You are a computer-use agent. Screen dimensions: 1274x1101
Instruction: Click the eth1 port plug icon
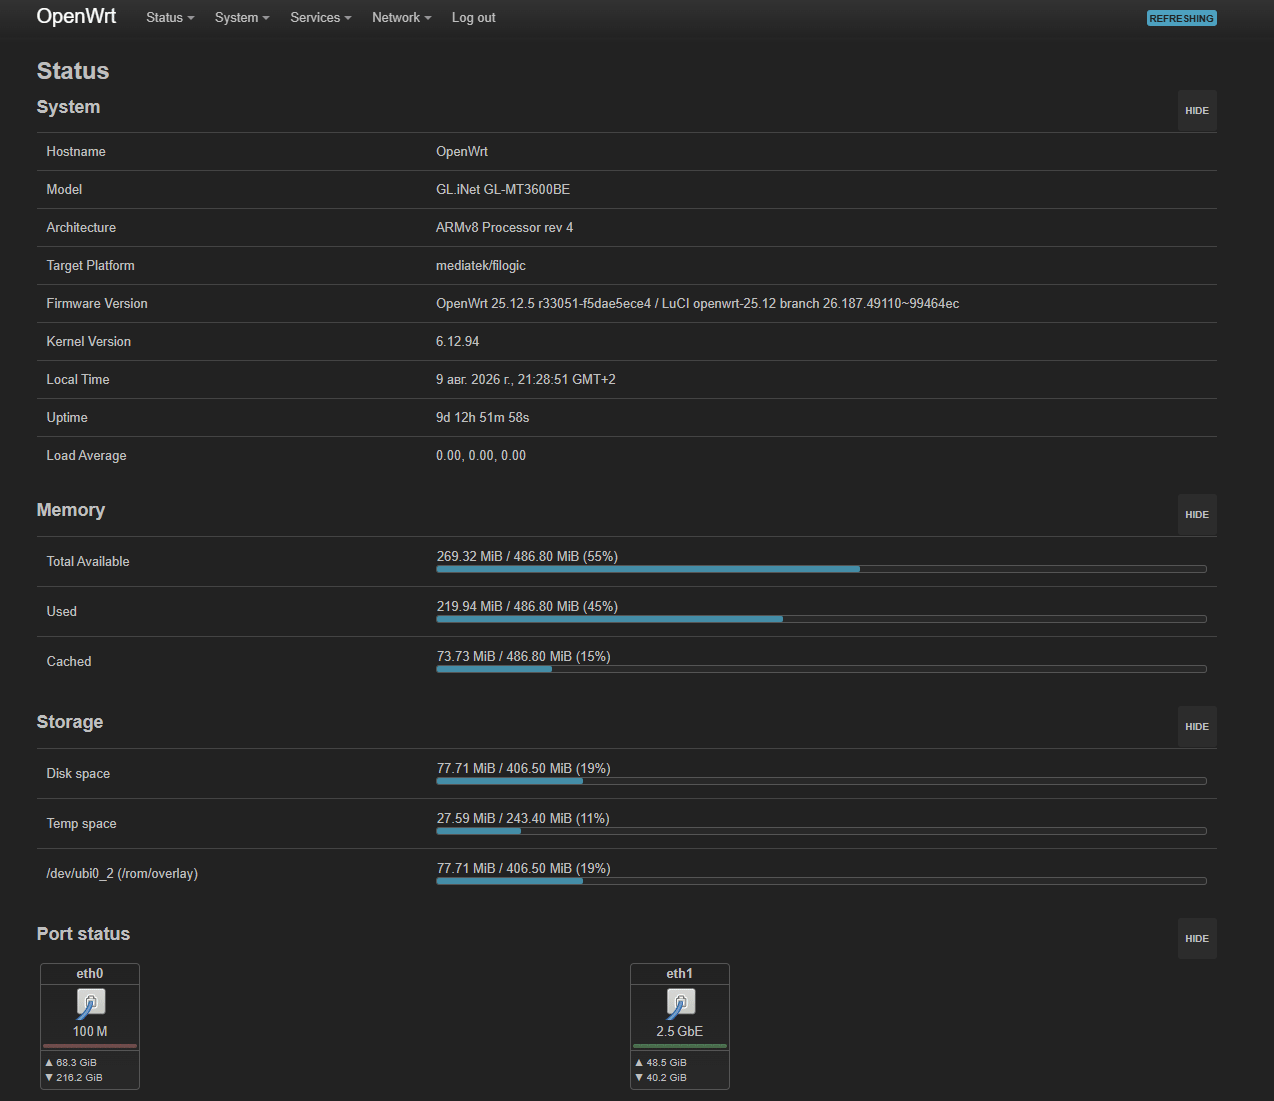(x=680, y=1003)
